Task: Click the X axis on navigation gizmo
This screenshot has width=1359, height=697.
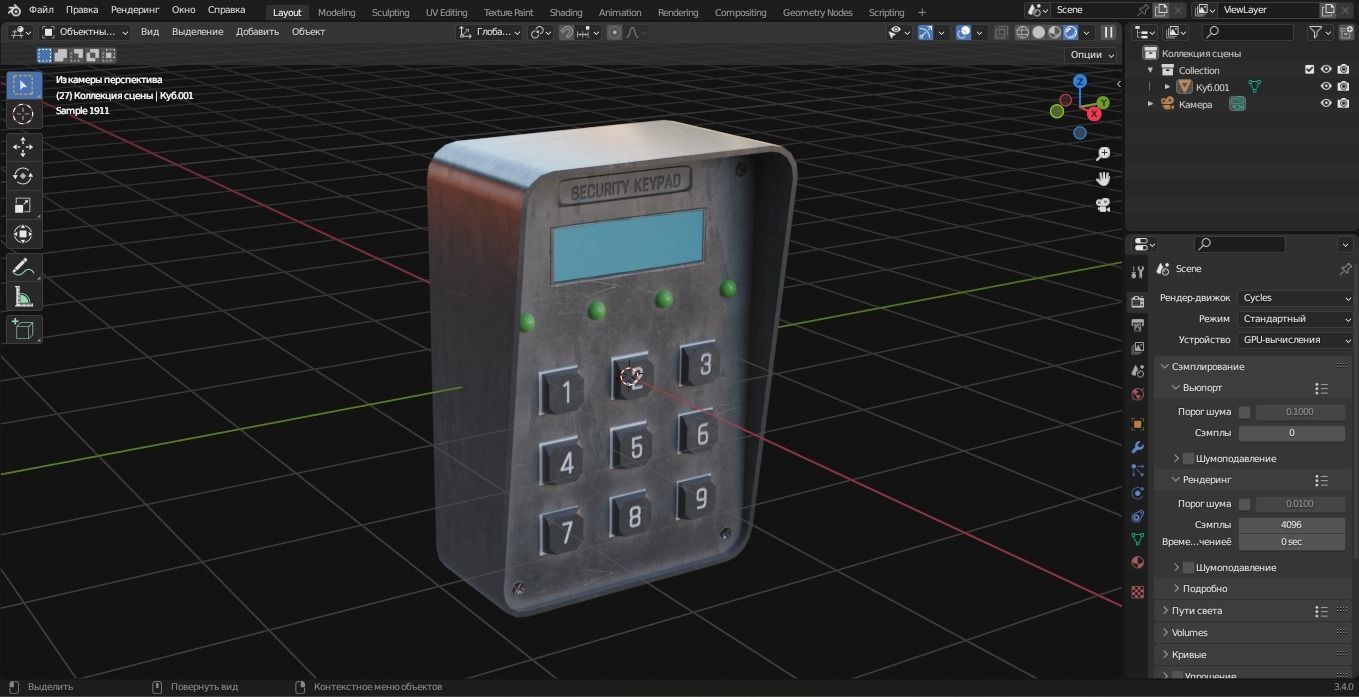Action: point(1095,114)
